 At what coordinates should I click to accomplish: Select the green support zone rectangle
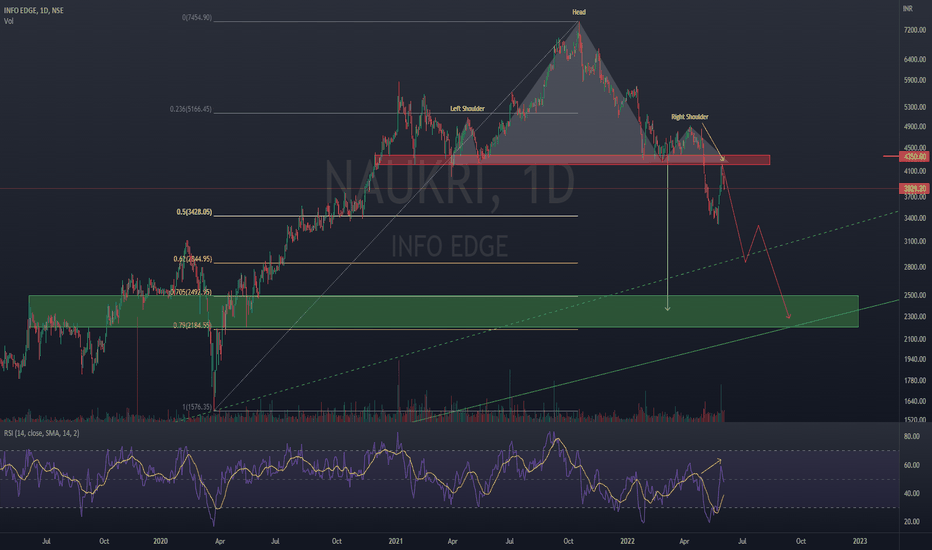(x=443, y=311)
